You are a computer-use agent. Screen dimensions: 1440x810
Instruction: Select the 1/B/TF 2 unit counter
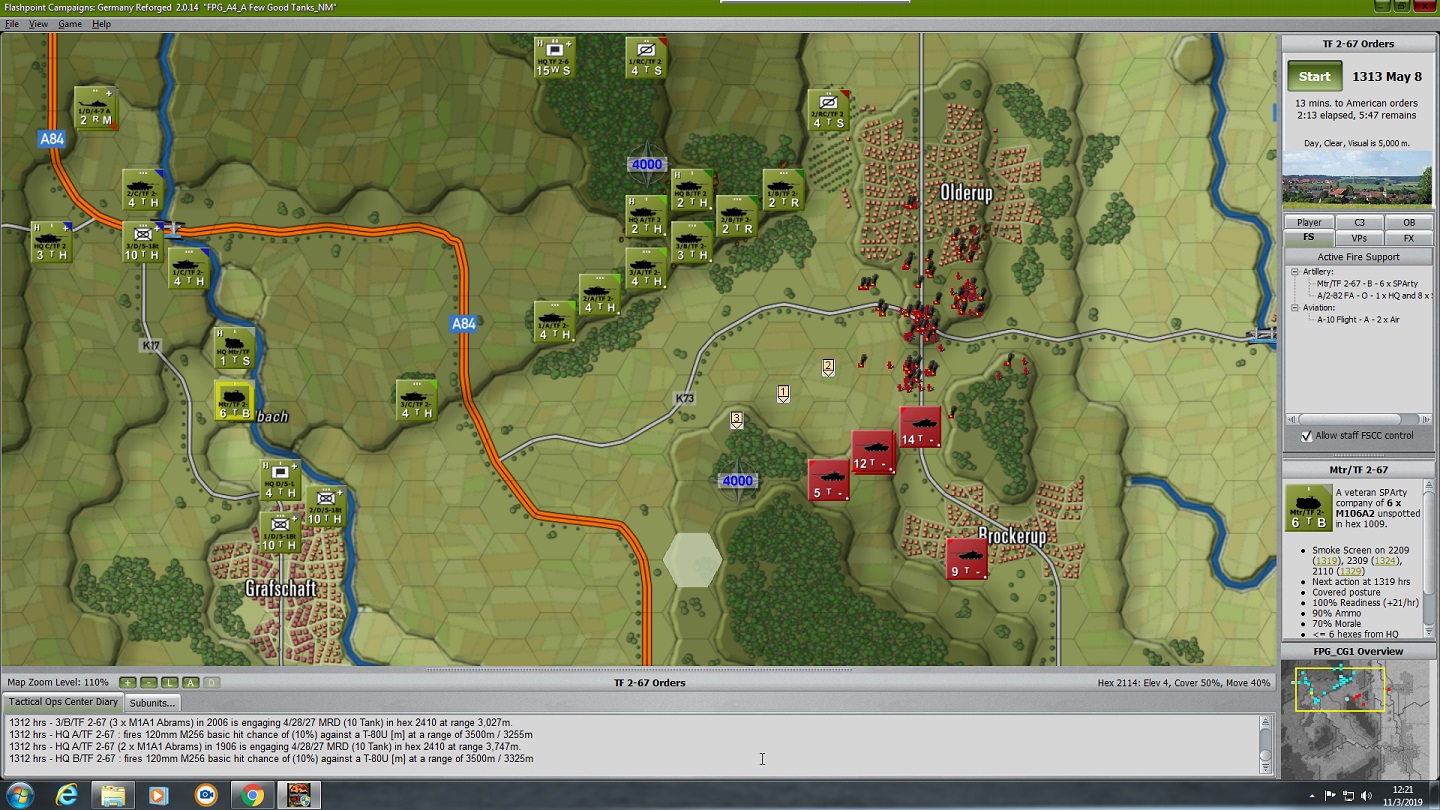pos(783,190)
